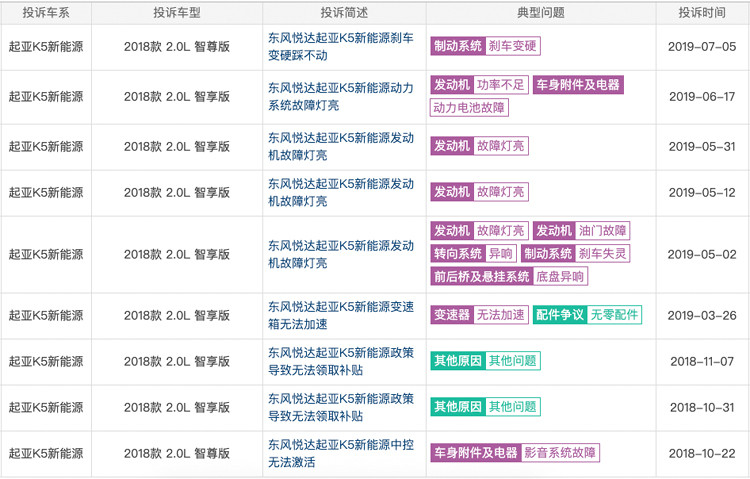Click the 车身附件及电器 影音系统故障 tag
The width and height of the screenshot is (750, 479).
[x=515, y=453]
